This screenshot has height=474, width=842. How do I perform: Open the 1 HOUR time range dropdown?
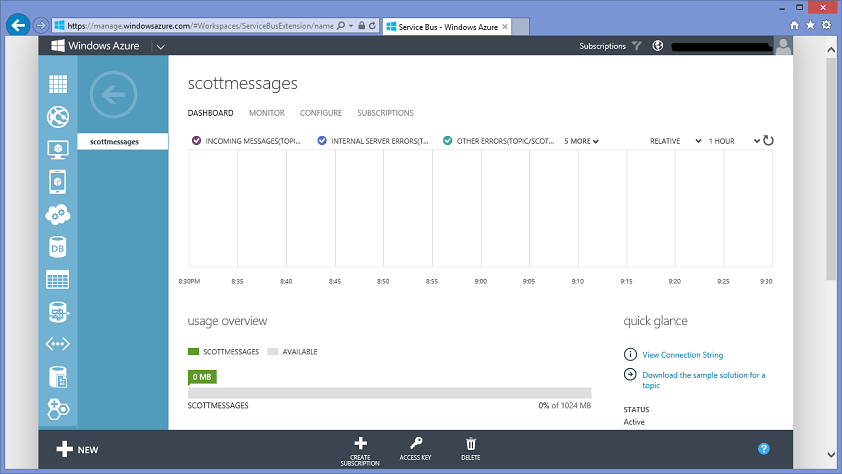734,141
